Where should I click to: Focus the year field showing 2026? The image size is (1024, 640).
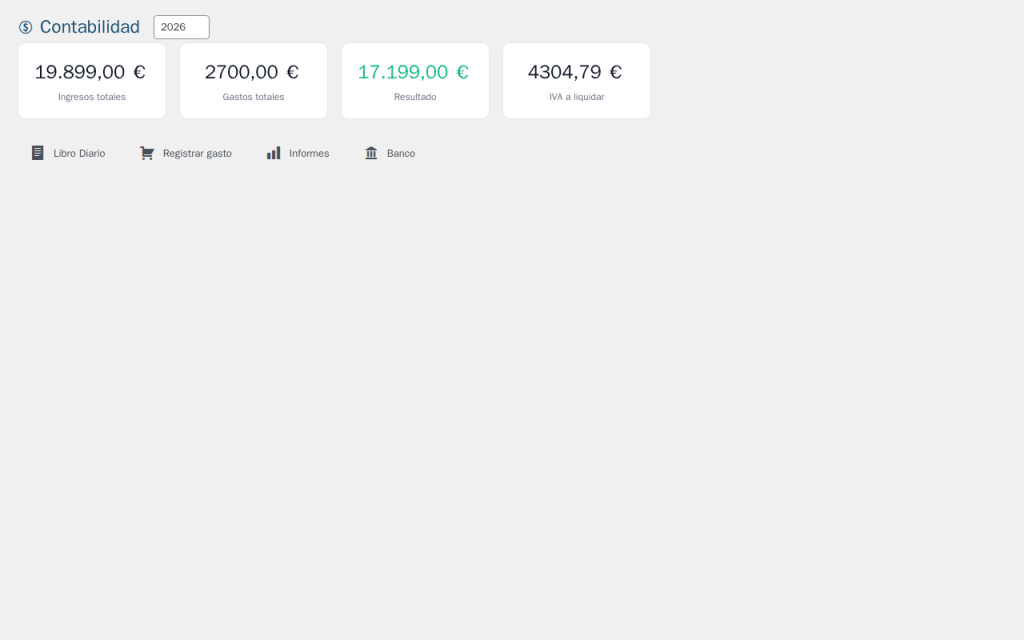tap(181, 27)
